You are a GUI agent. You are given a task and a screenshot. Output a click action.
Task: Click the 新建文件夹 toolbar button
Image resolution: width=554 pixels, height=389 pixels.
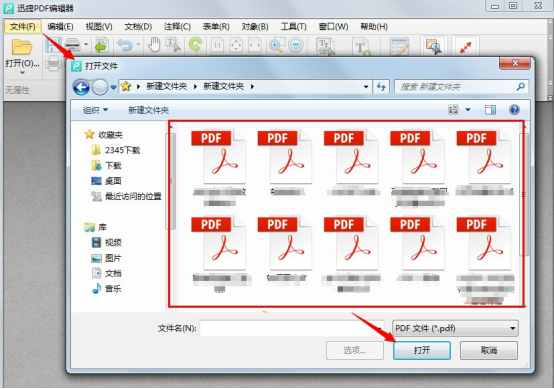[x=148, y=110]
